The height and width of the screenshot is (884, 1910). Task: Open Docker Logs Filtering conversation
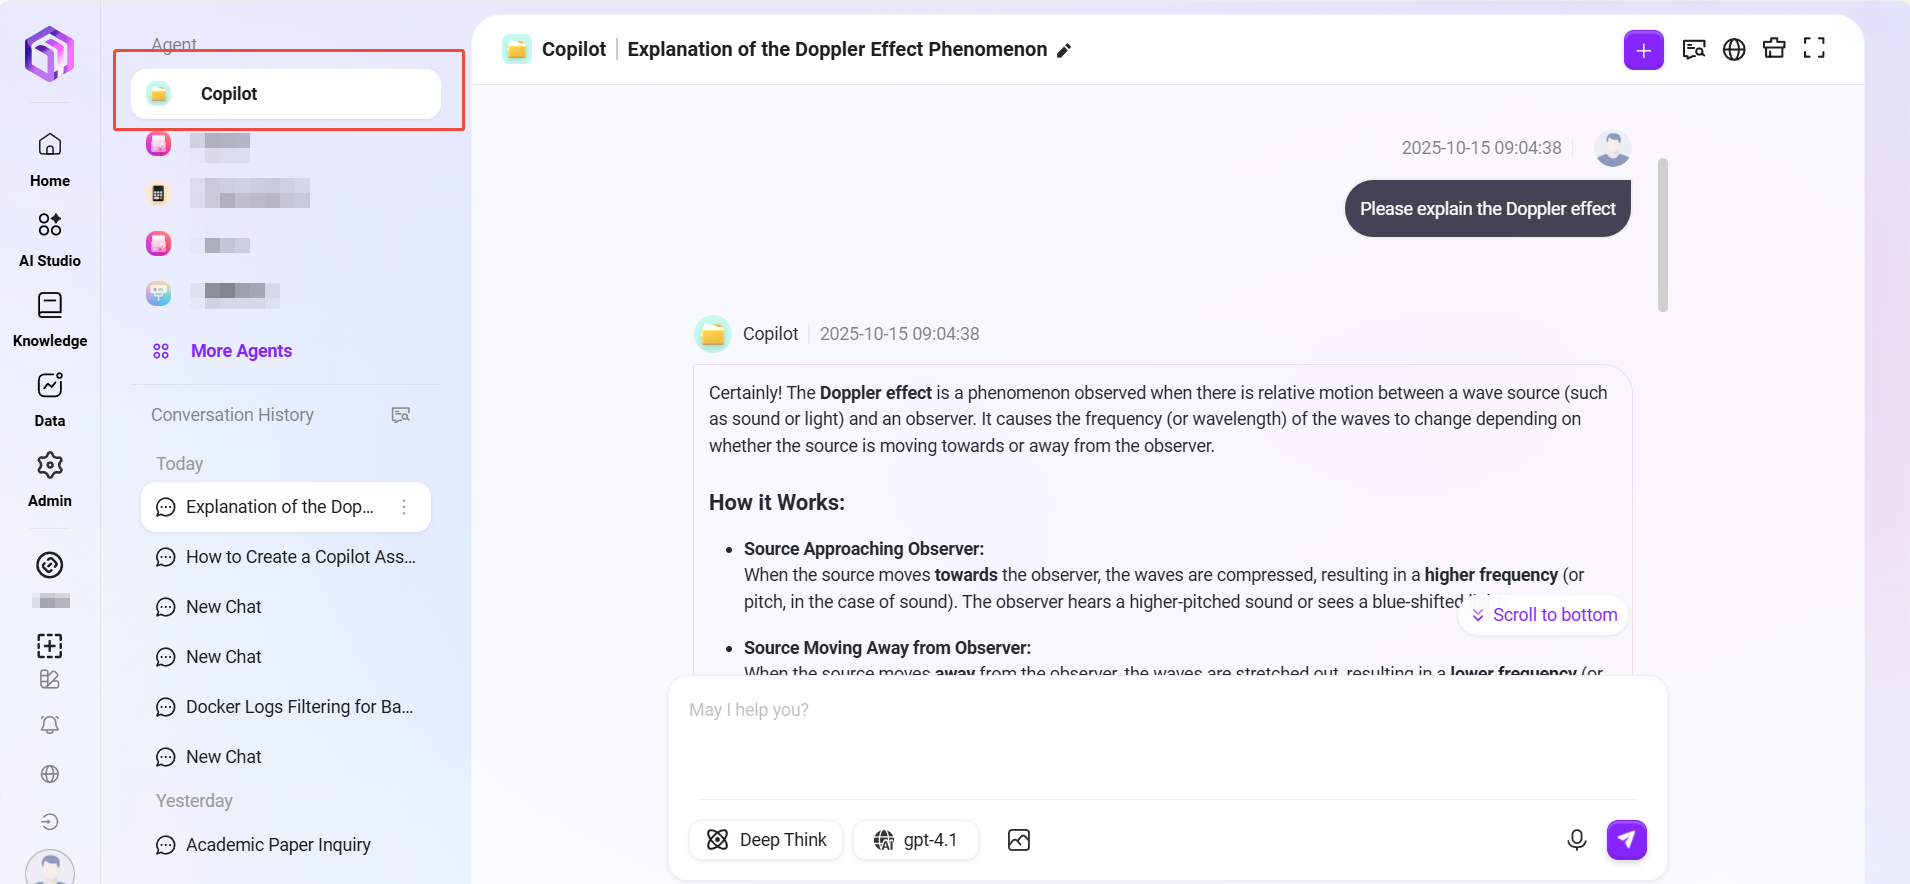coord(298,707)
